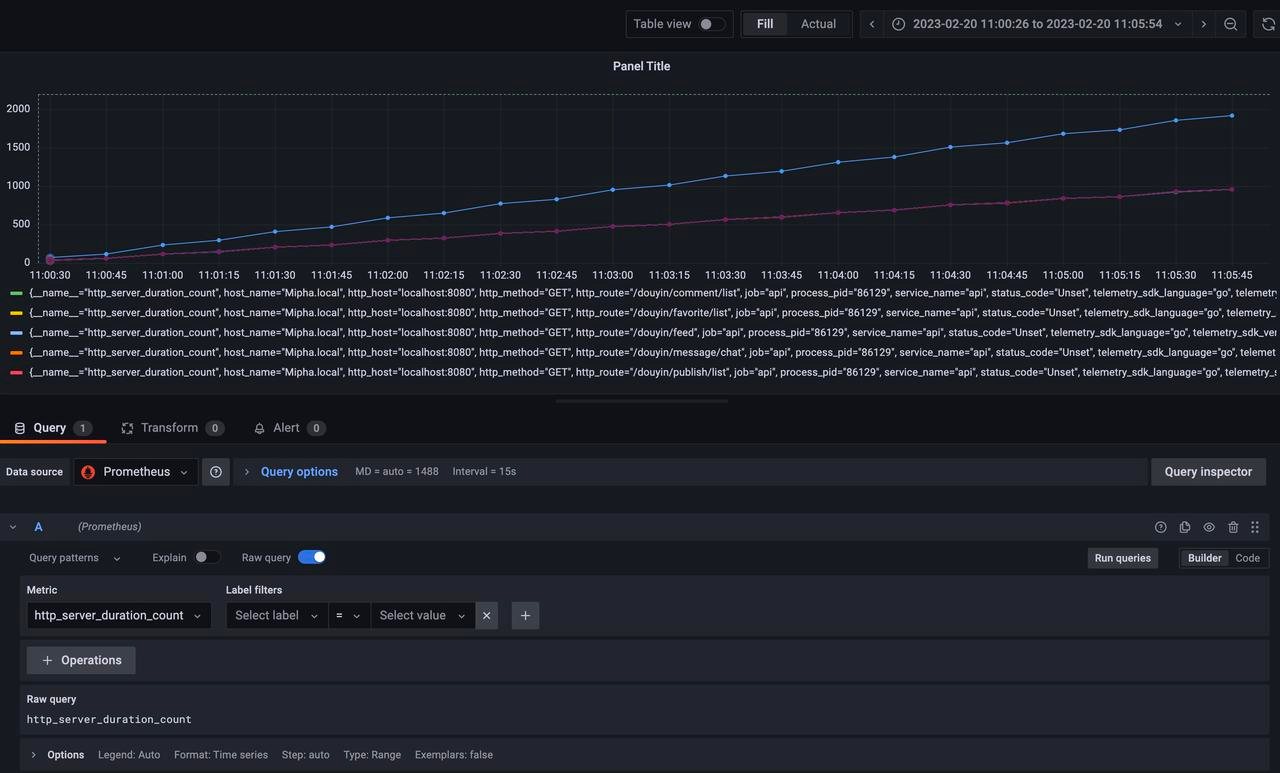Viewport: 1280px width, 773px height.
Task: Select the Actual display mode
Action: point(818,24)
